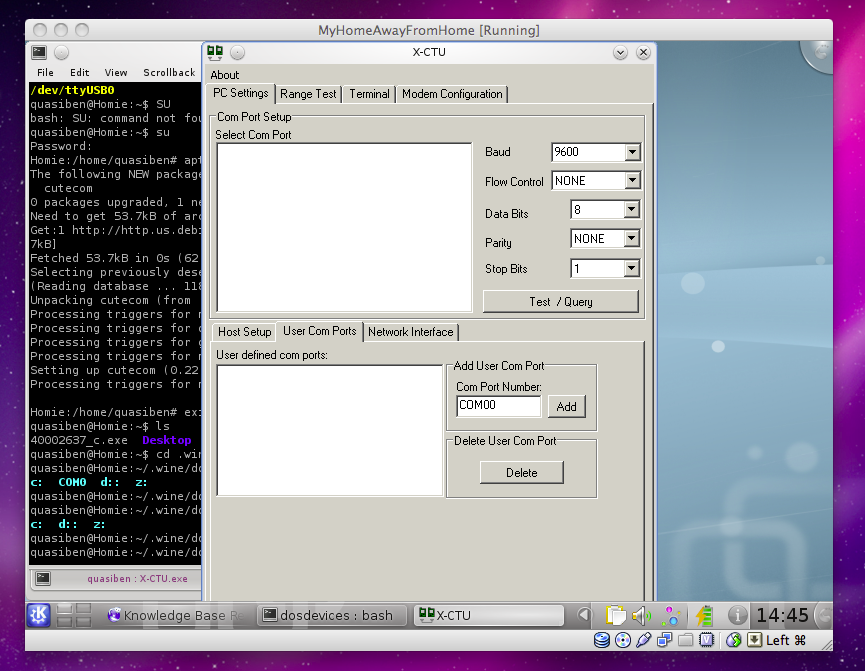This screenshot has width=865, height=671.
Task: Click the virtual desktop pager in the panel
Action: (x=74, y=615)
